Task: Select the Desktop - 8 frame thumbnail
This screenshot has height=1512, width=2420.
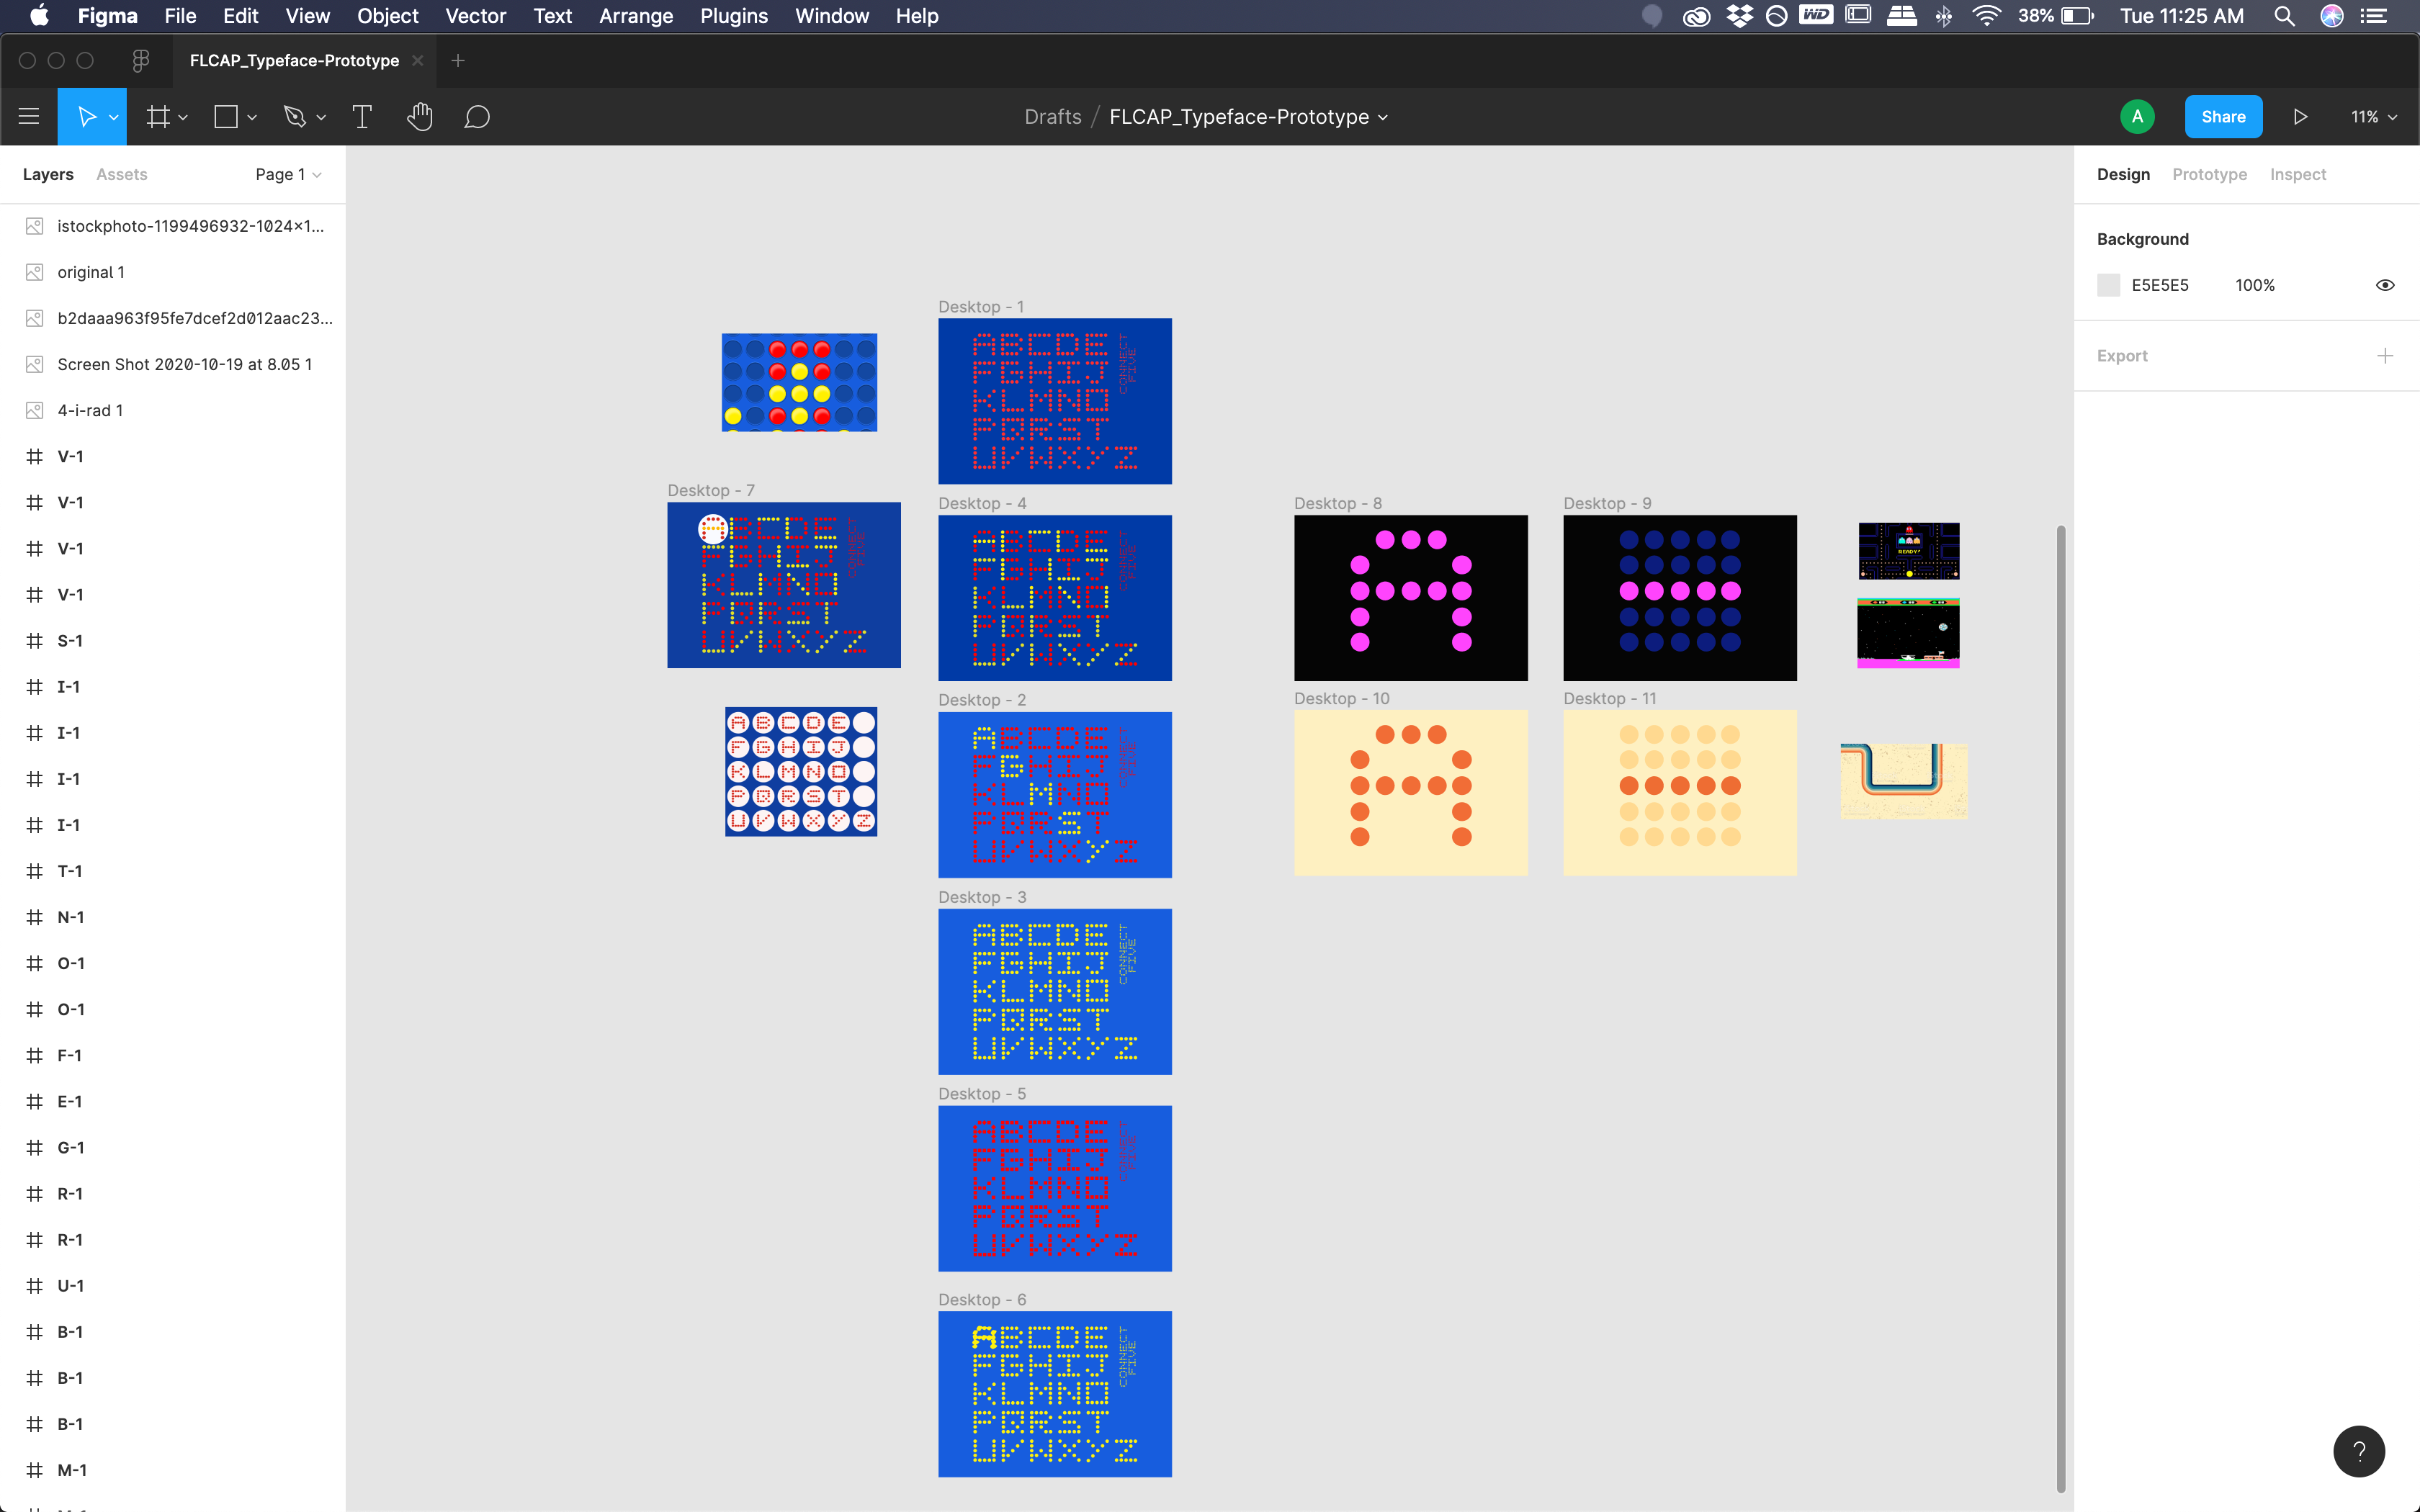Action: pyautogui.click(x=1410, y=598)
